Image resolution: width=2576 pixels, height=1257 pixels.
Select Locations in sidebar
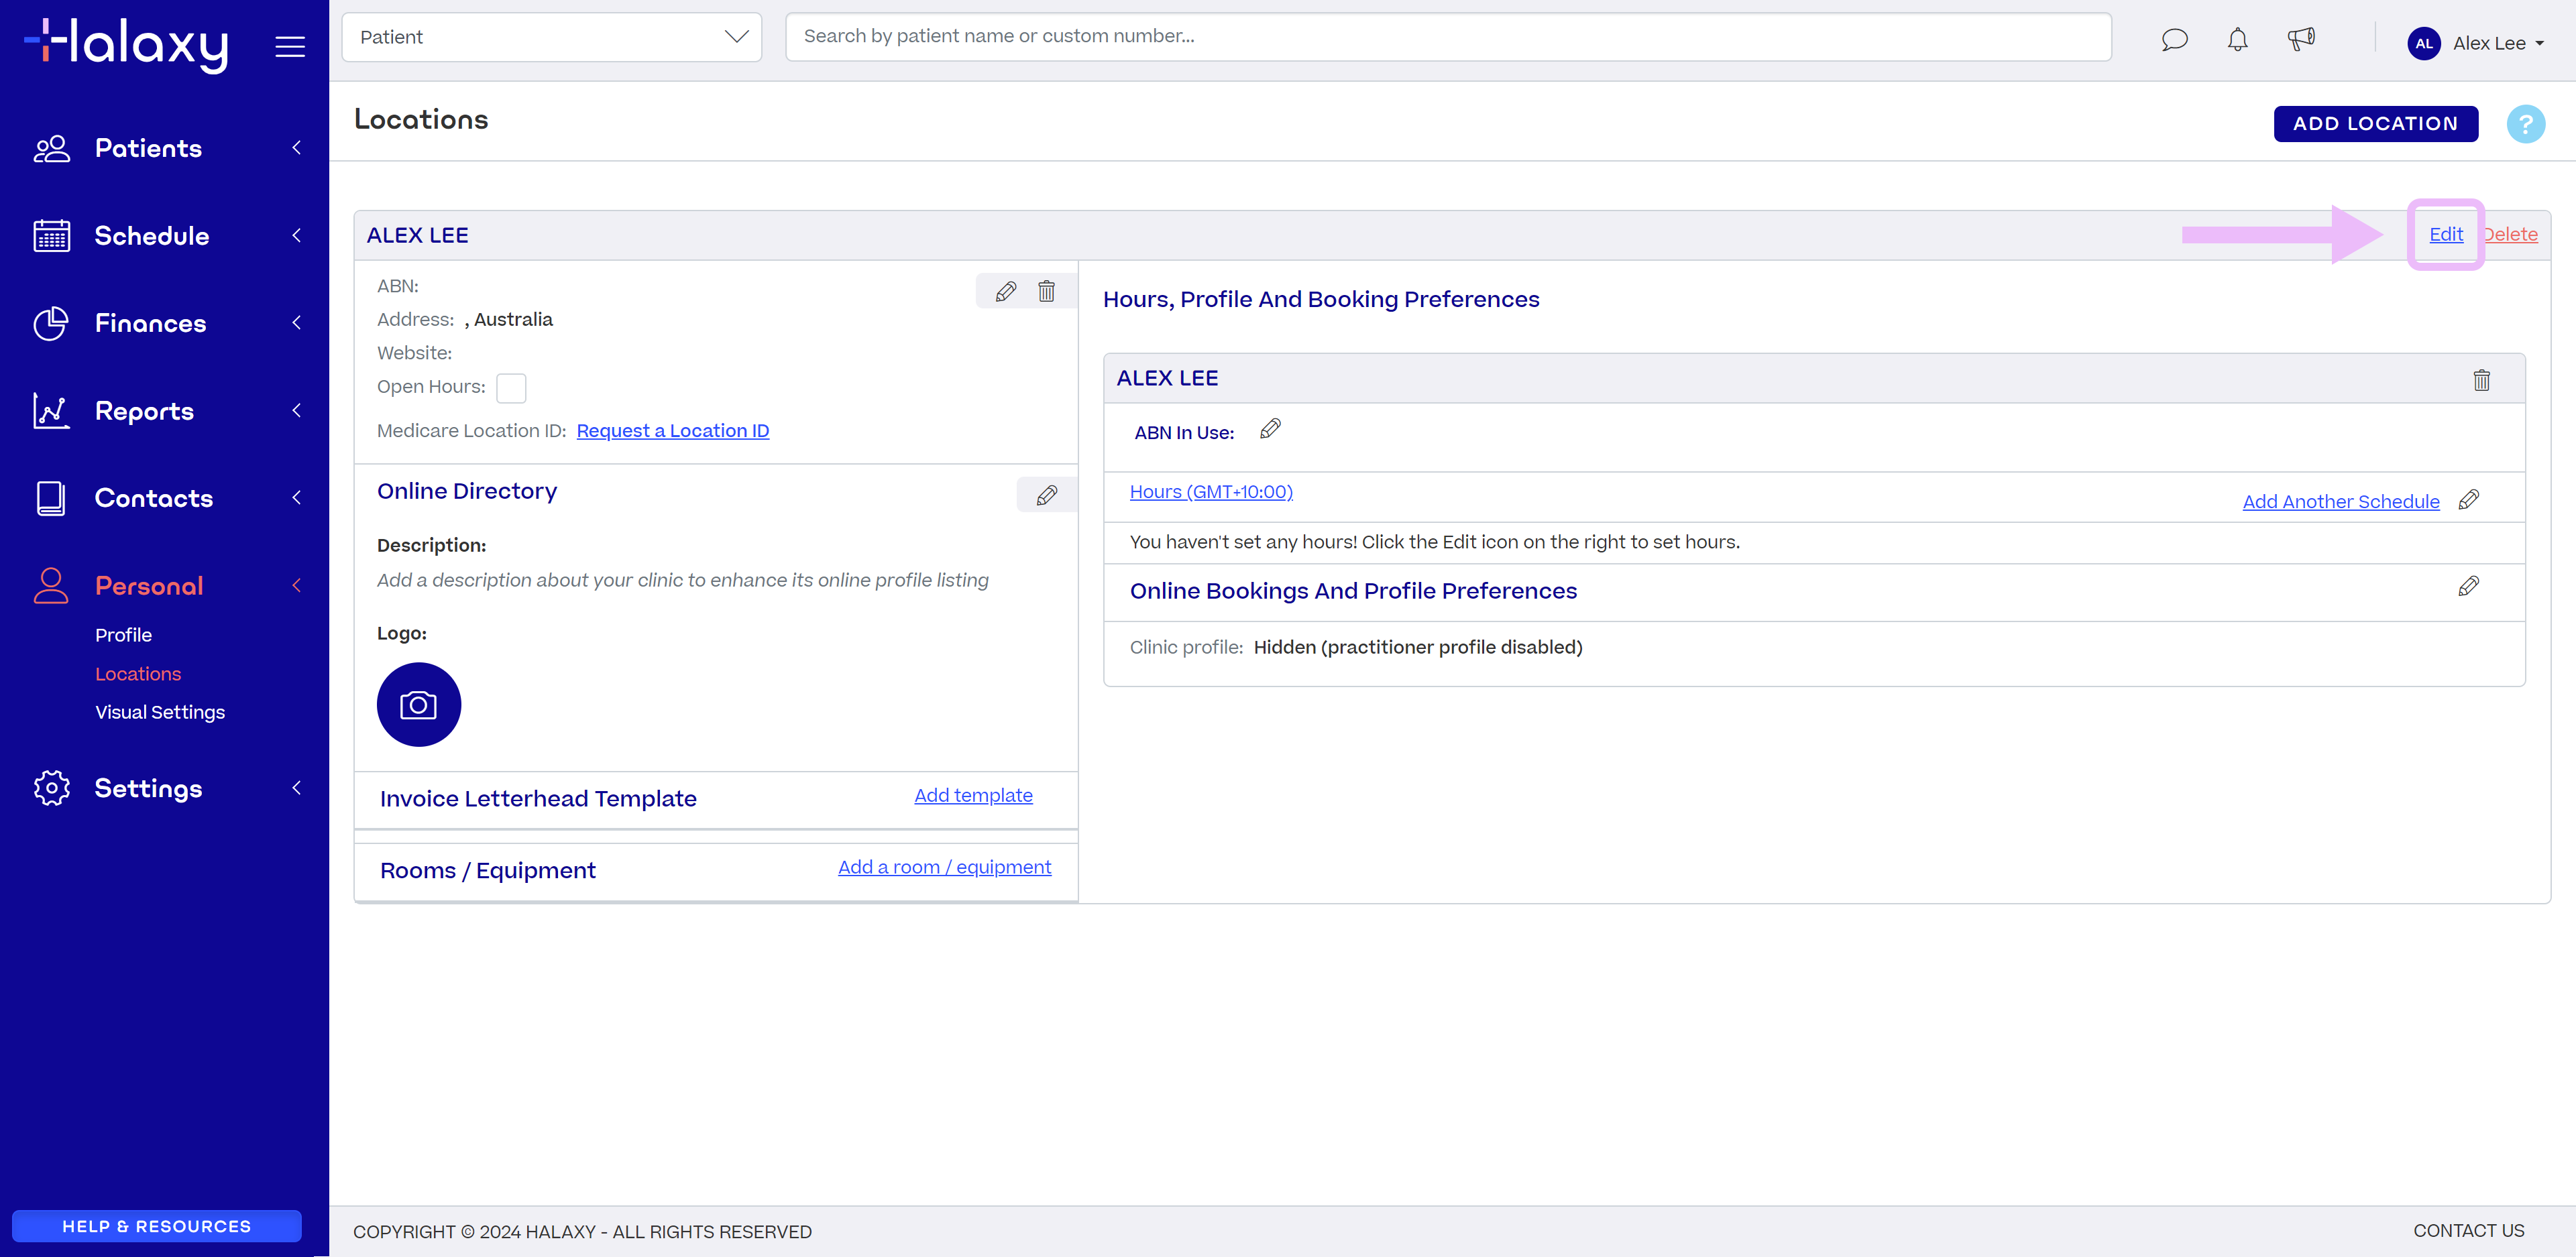138,674
